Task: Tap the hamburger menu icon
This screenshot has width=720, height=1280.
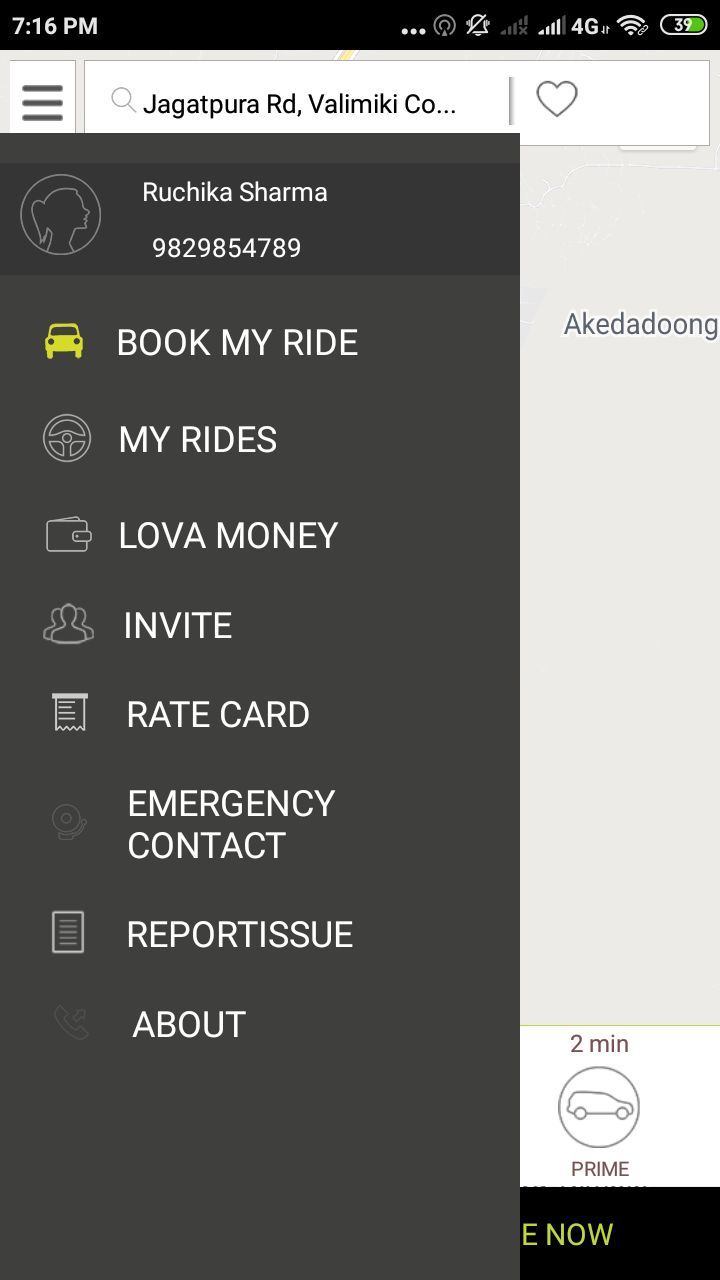Action: click(42, 102)
